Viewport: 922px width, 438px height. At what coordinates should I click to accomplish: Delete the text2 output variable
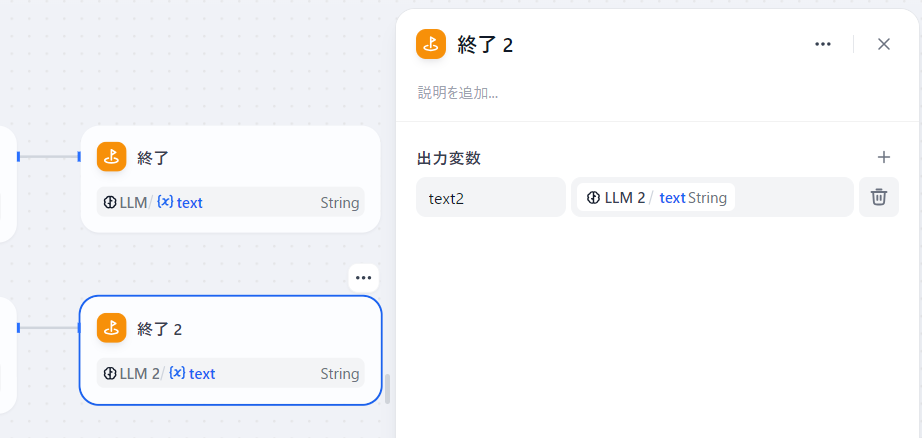[879, 197]
